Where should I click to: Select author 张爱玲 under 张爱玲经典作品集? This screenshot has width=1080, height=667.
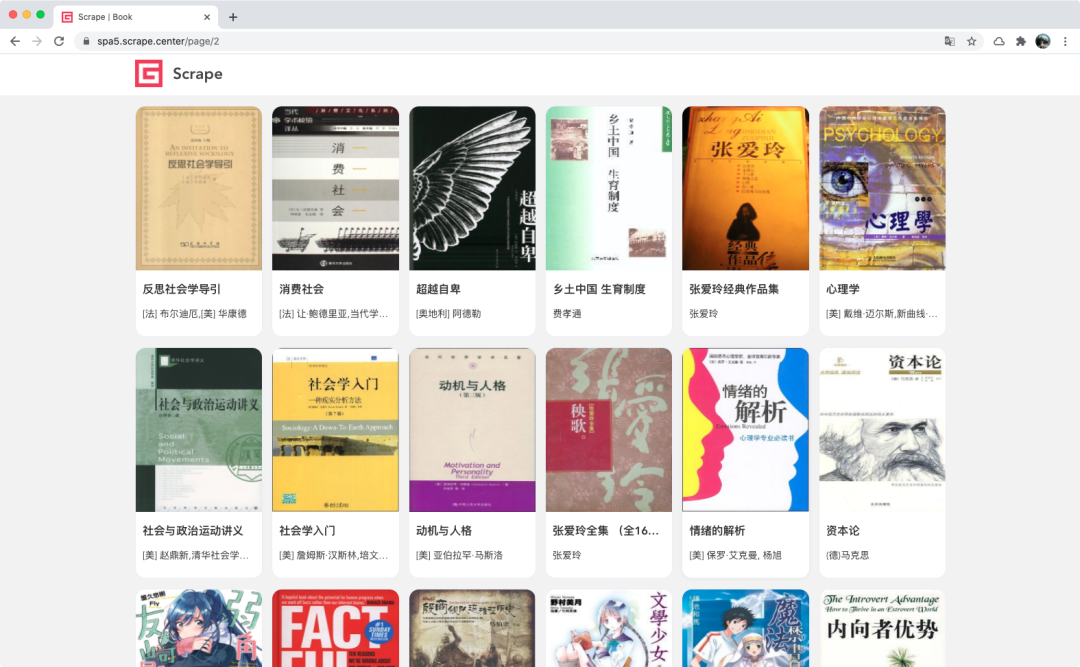pos(704,314)
